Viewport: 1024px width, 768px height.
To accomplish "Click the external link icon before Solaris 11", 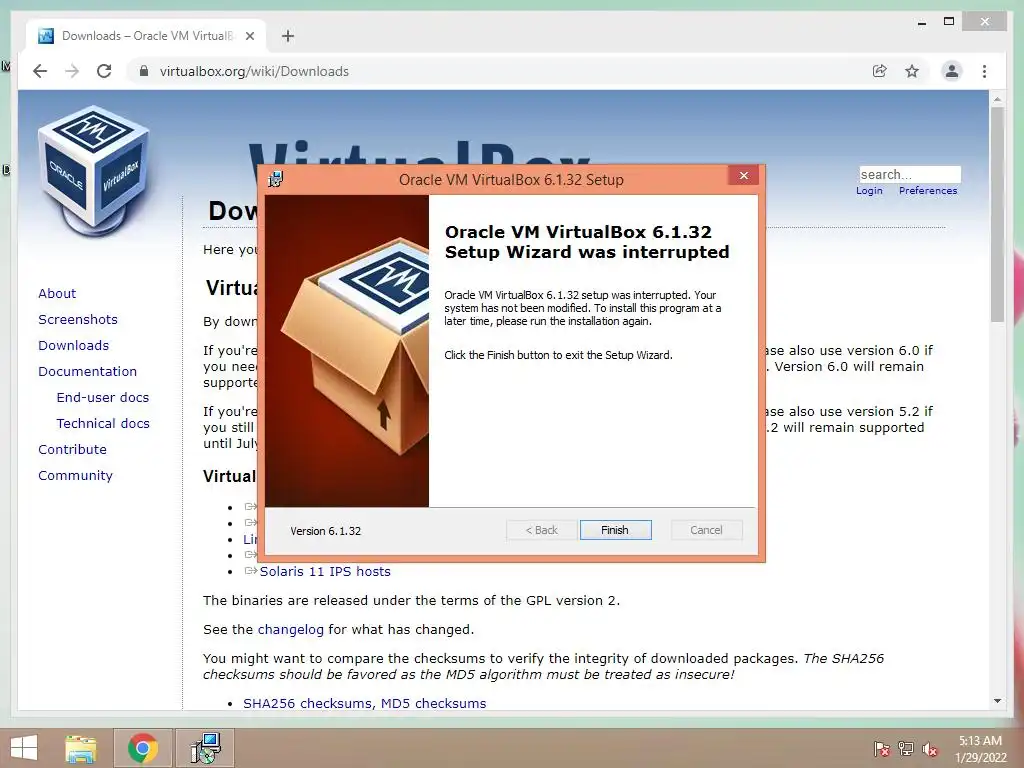I will pyautogui.click(x=250, y=571).
